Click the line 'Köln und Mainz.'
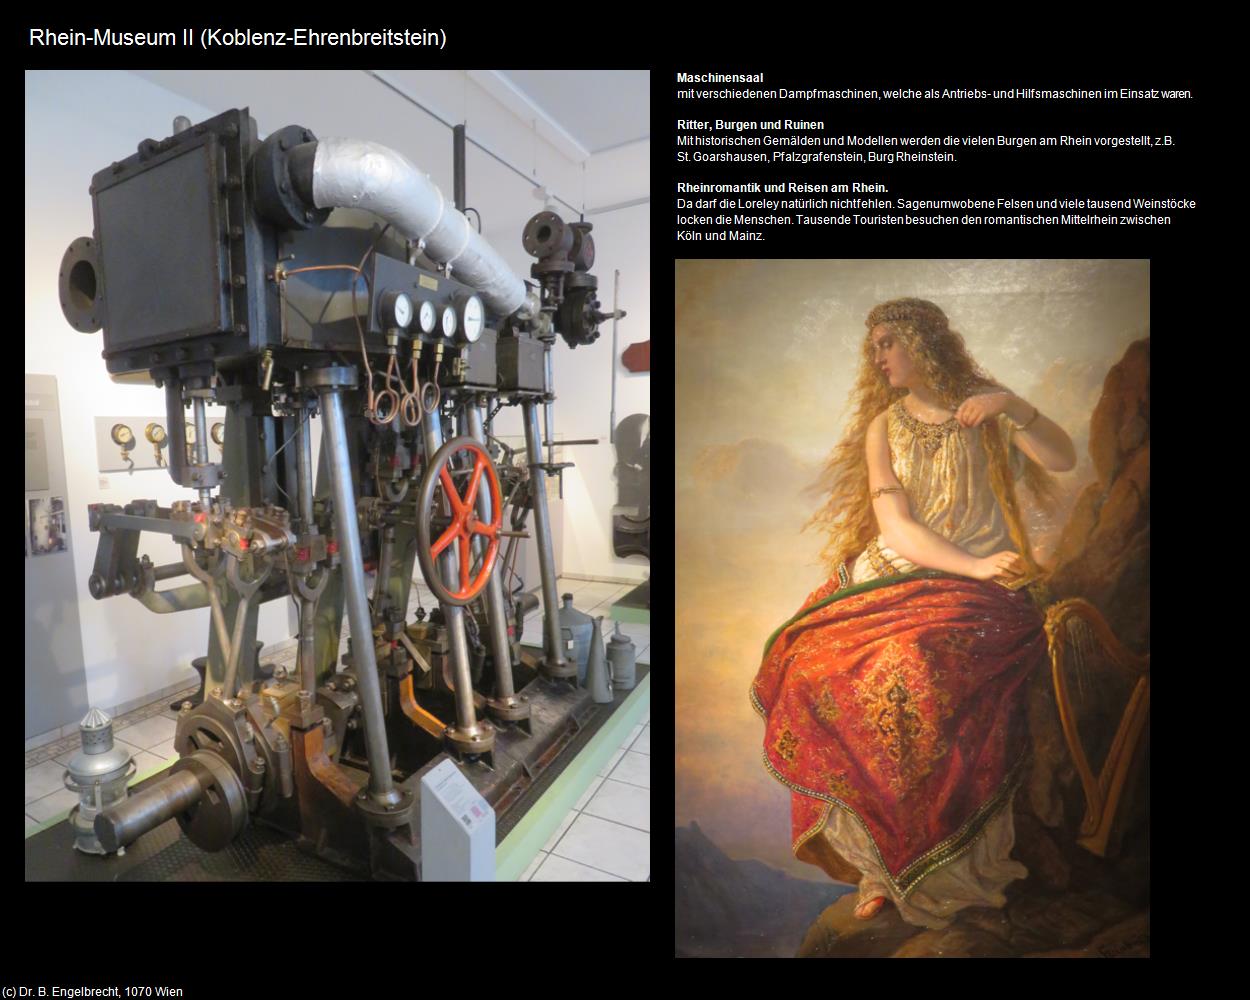 [x=721, y=236]
